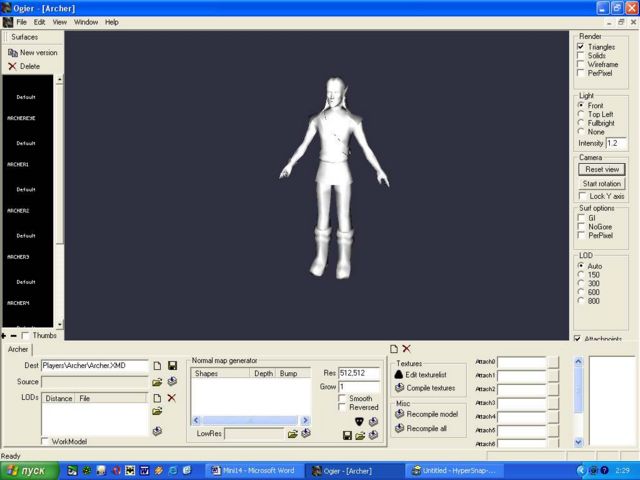Add new LOD with the page icon

pyautogui.click(x=157, y=398)
